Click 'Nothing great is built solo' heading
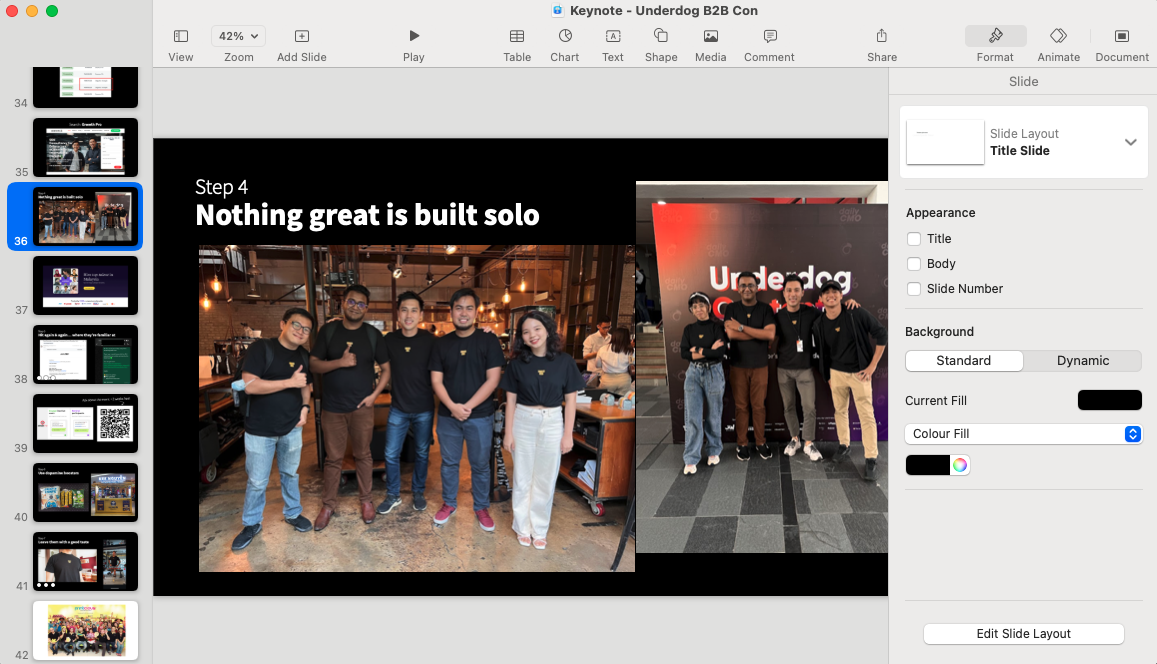Image resolution: width=1157 pixels, height=664 pixels. (x=367, y=215)
